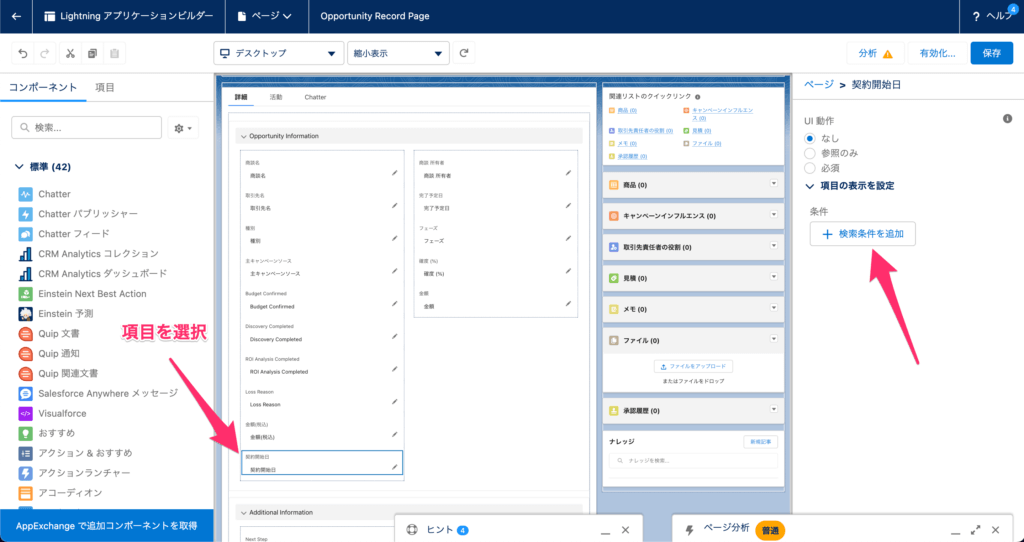Click the 保存 save button
Screen dimensions: 1024x542
(991, 53)
